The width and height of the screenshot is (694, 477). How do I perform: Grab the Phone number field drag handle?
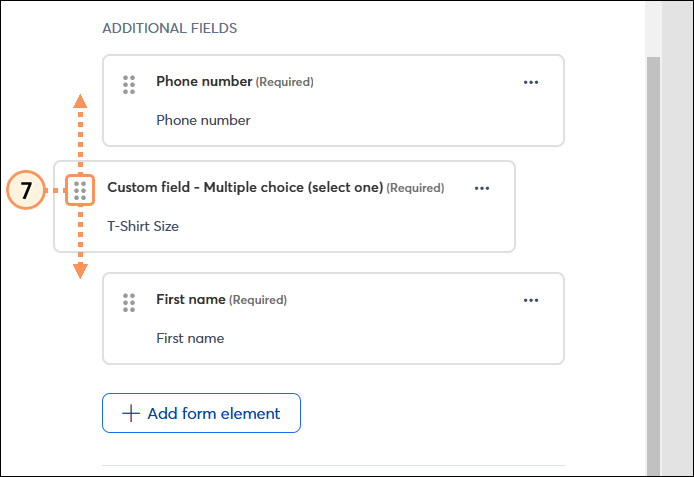(x=129, y=85)
